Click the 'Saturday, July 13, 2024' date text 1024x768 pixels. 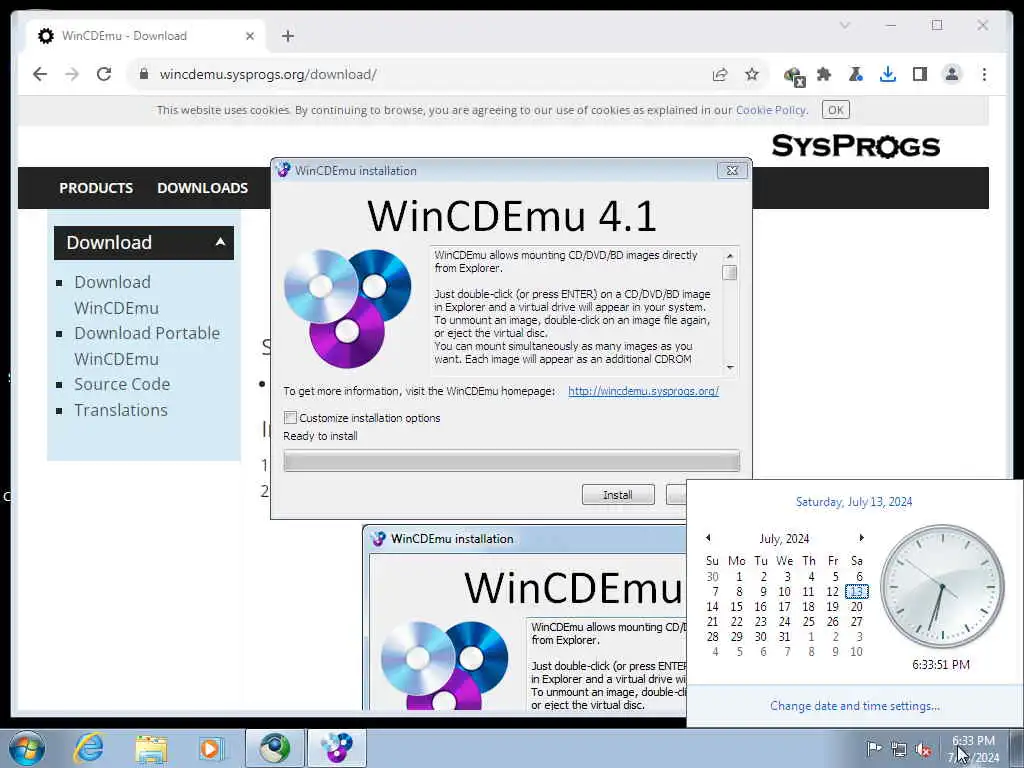tap(854, 502)
